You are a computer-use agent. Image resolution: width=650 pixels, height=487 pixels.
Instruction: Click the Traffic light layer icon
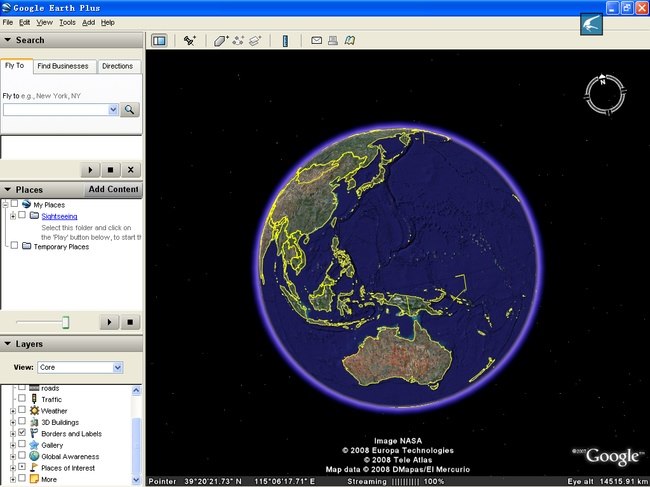(x=34, y=399)
